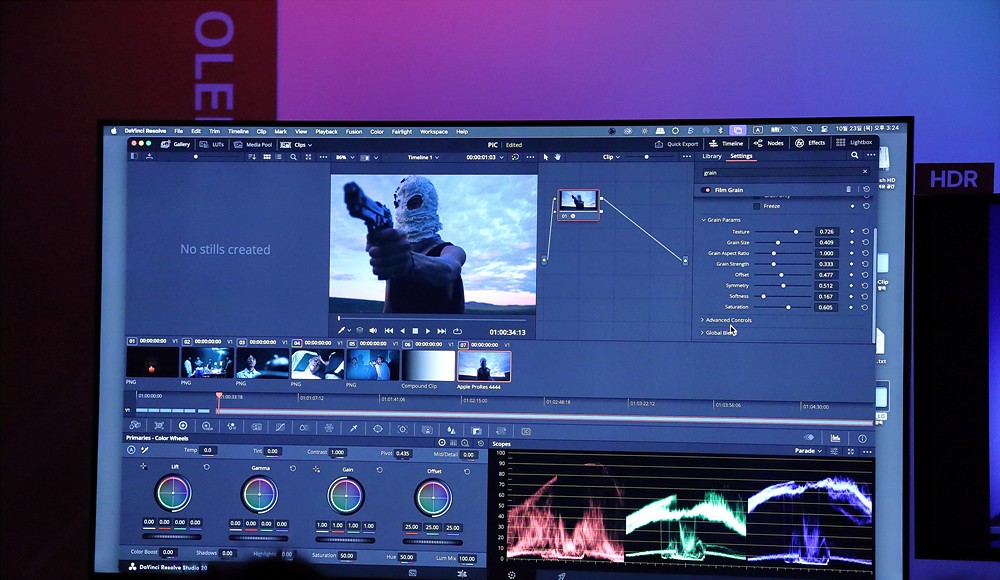Click the Quick Export button
Image resolution: width=1000 pixels, height=580 pixels.
[x=678, y=143]
